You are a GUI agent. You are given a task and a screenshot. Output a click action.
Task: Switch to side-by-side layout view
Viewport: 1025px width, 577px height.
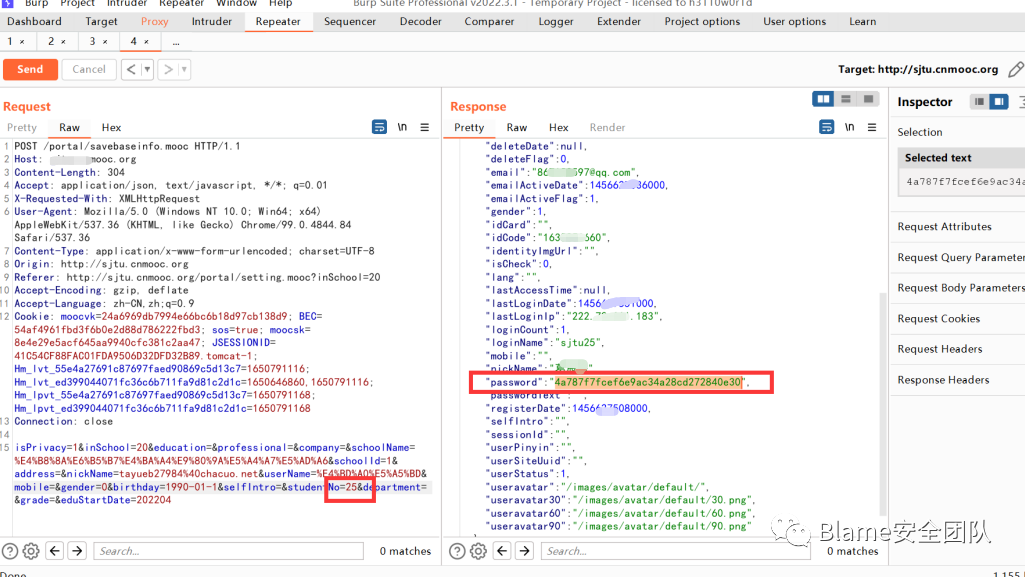(823, 100)
